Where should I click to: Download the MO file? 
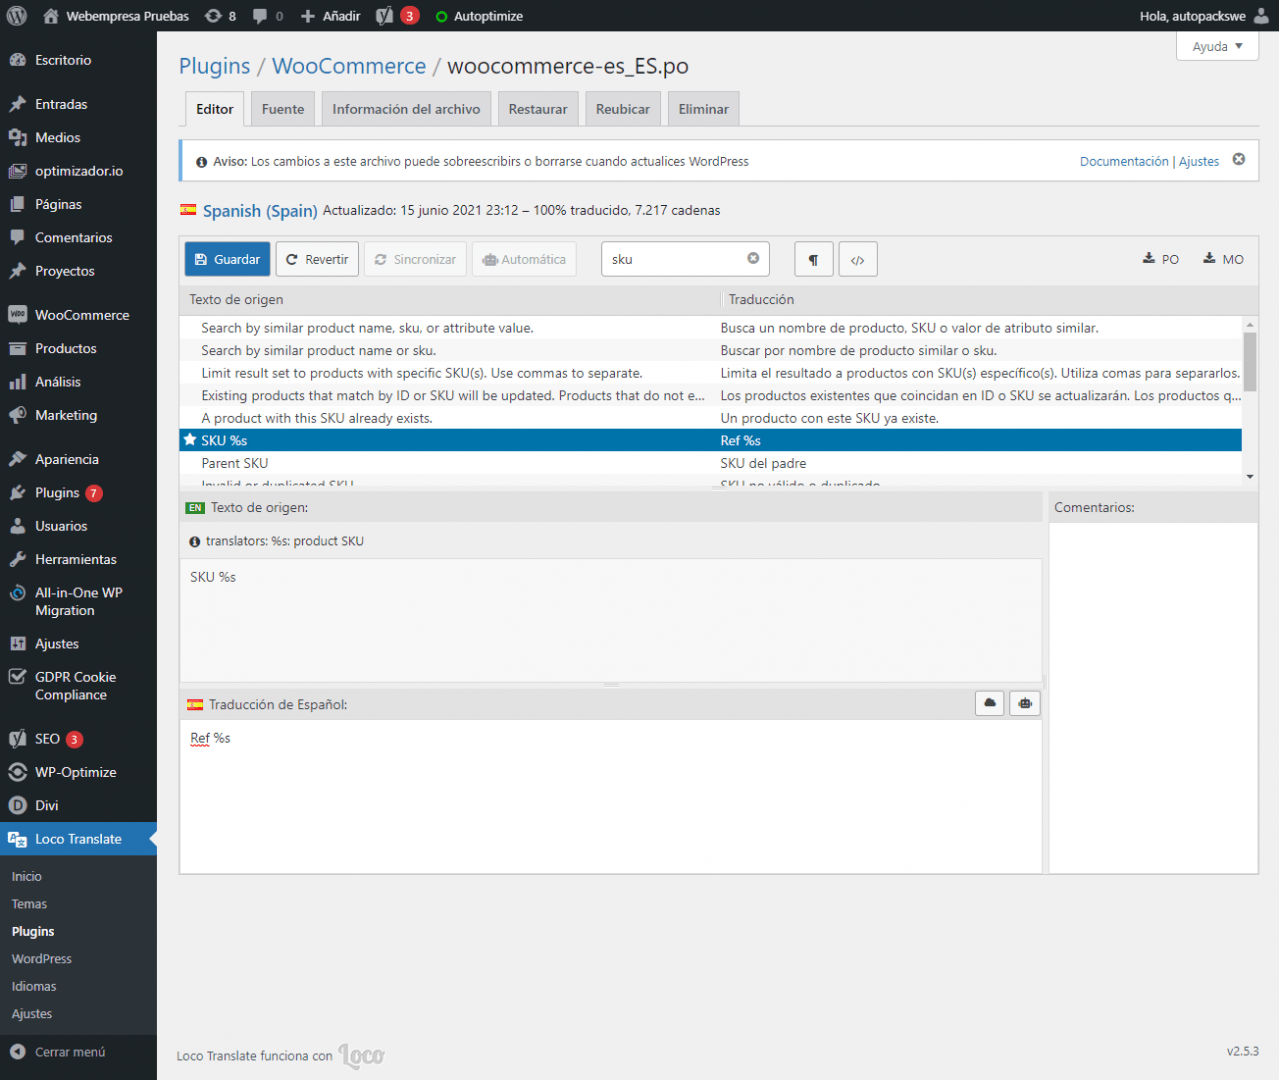[x=1223, y=259]
